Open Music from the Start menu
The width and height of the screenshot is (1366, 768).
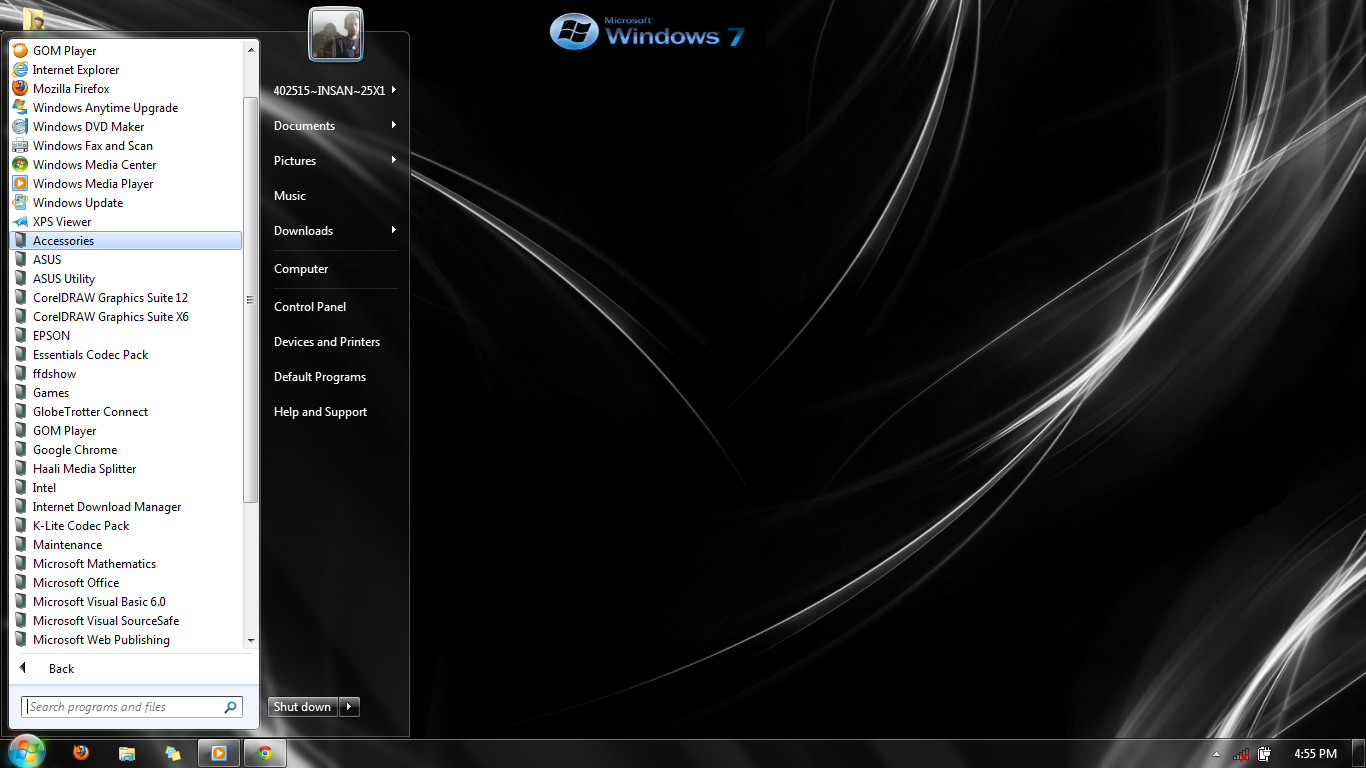(x=335, y=196)
